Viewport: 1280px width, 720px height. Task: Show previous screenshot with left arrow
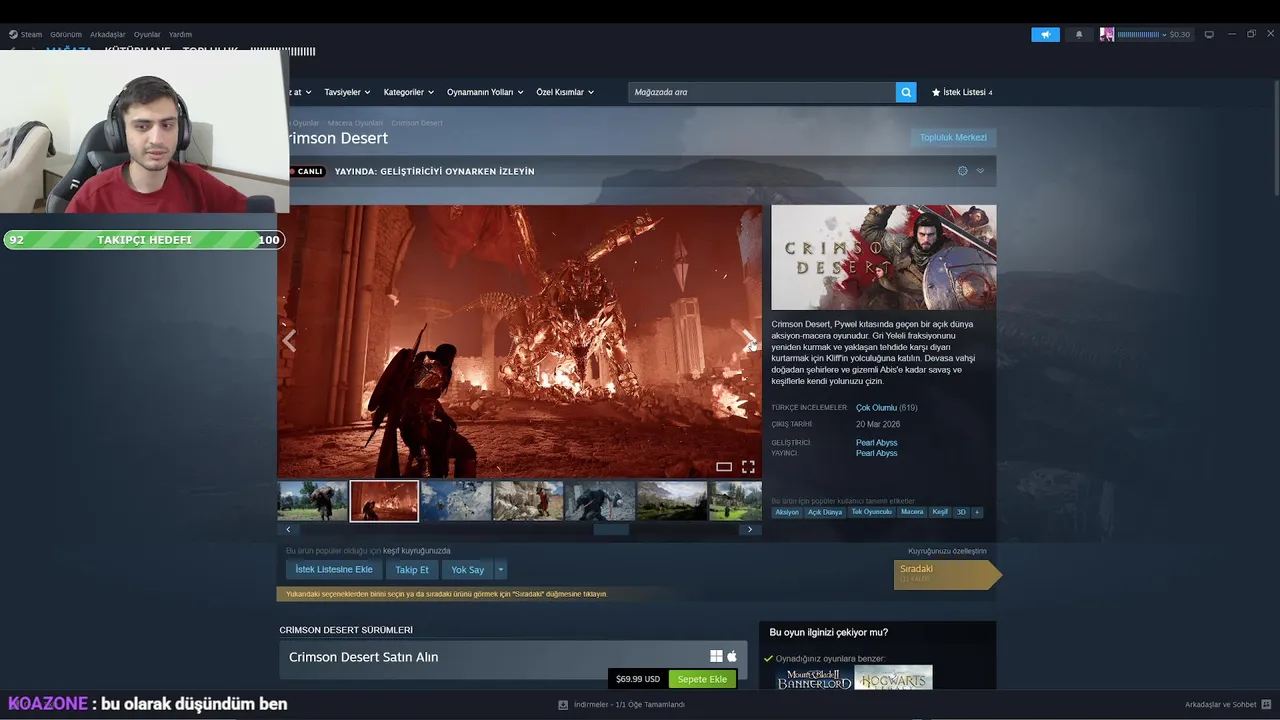pos(290,341)
